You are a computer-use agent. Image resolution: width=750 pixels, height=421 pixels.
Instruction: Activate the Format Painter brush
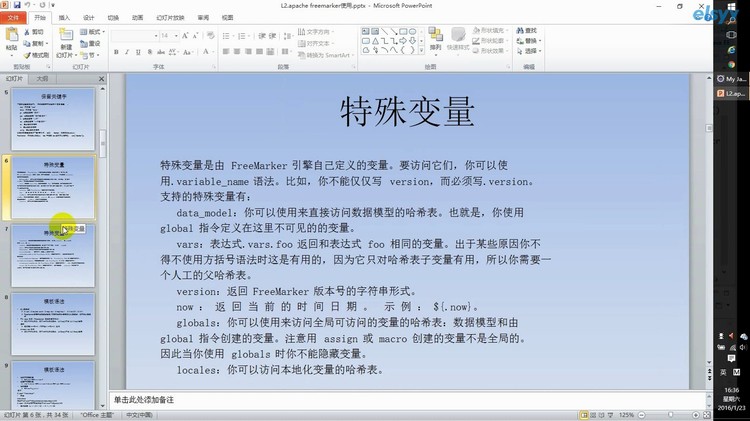36,55
